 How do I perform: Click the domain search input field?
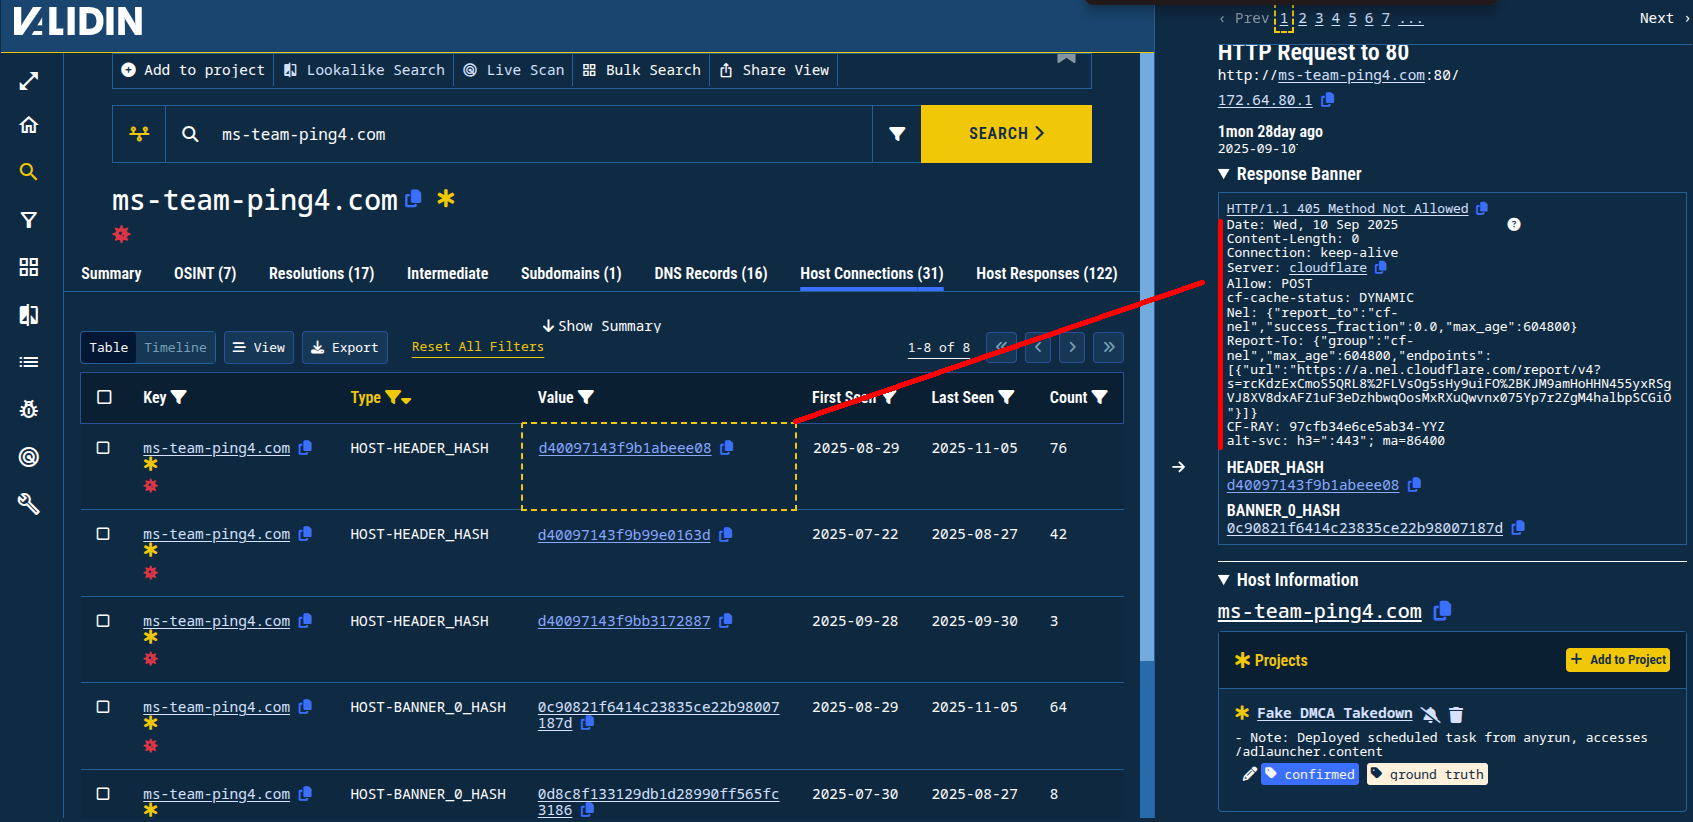520,134
